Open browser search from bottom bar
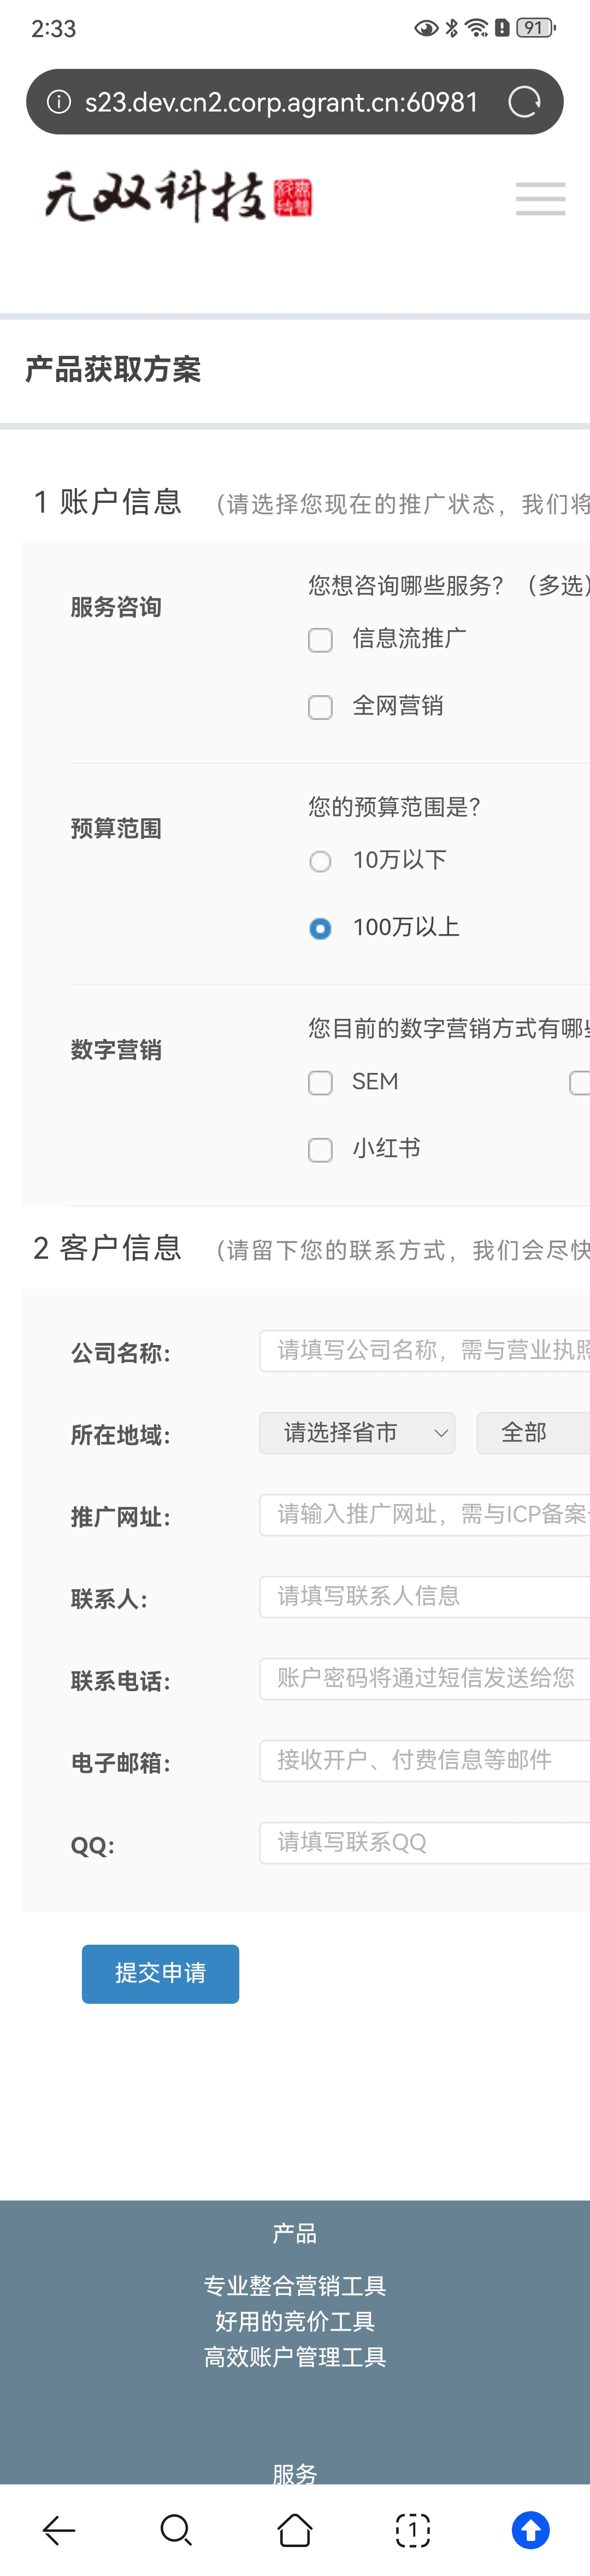 176,2530
